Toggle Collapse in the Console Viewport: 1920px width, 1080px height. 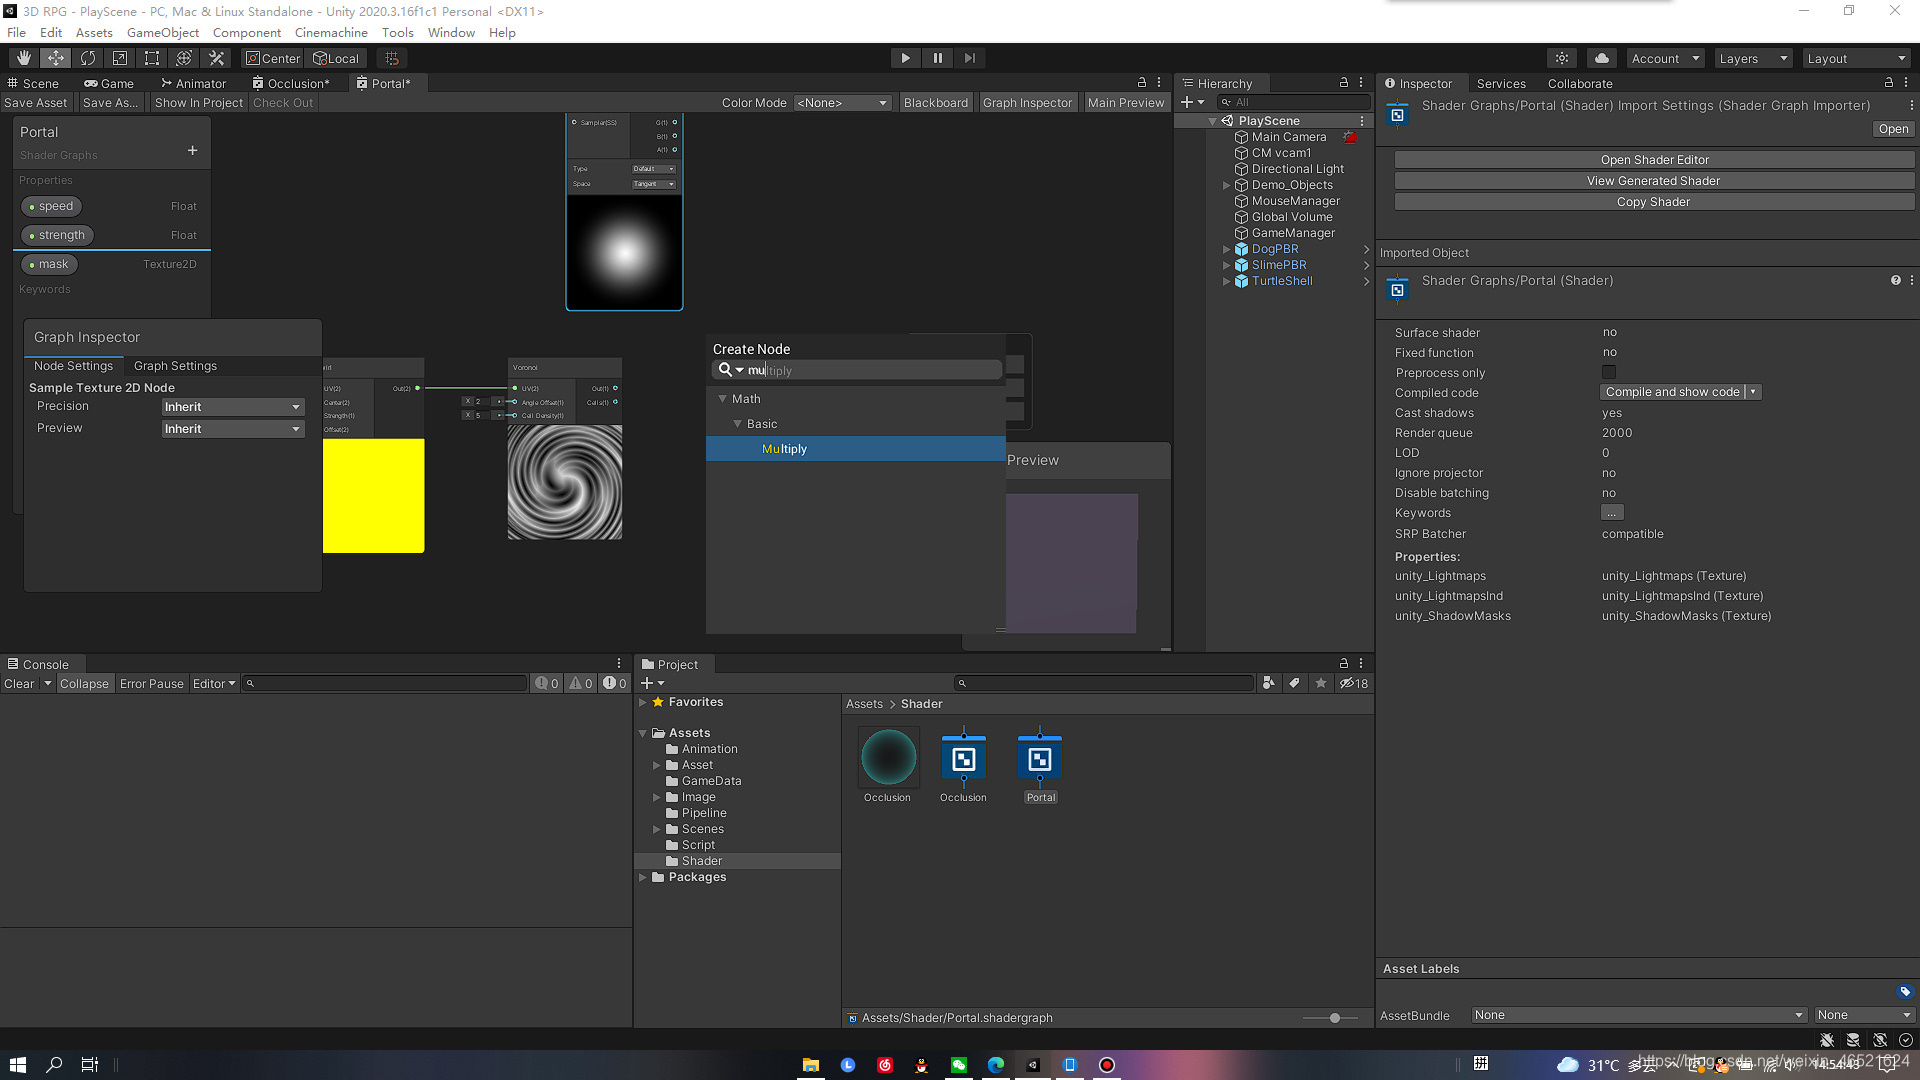[84, 684]
